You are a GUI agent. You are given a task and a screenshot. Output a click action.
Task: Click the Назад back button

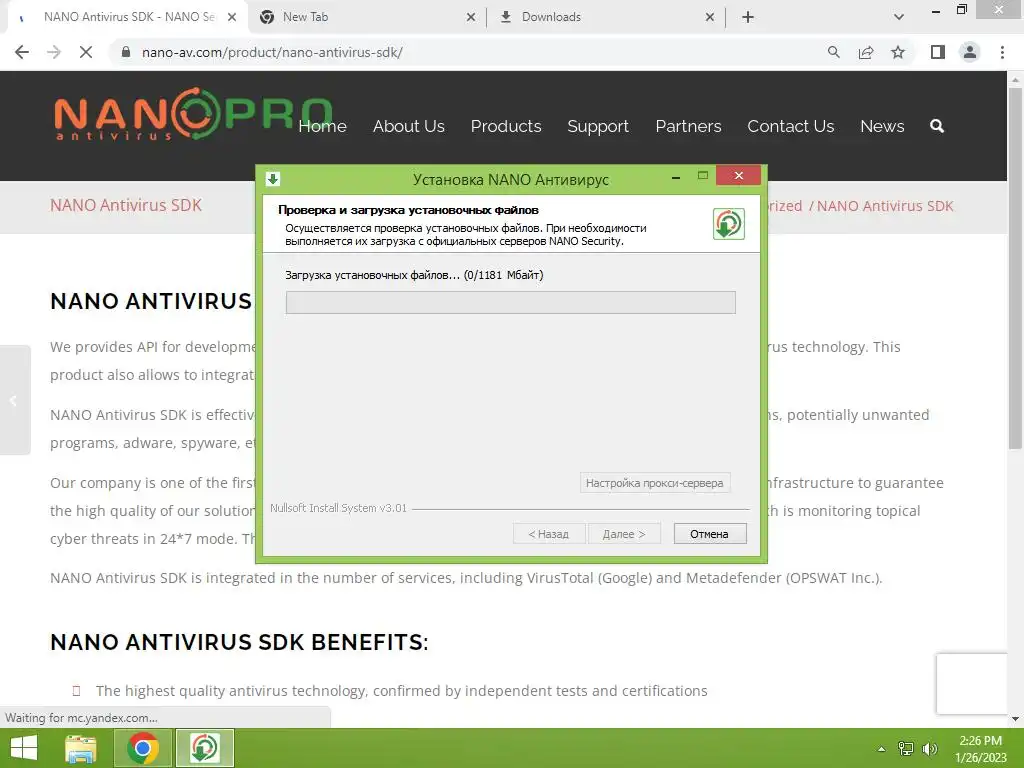click(x=549, y=534)
